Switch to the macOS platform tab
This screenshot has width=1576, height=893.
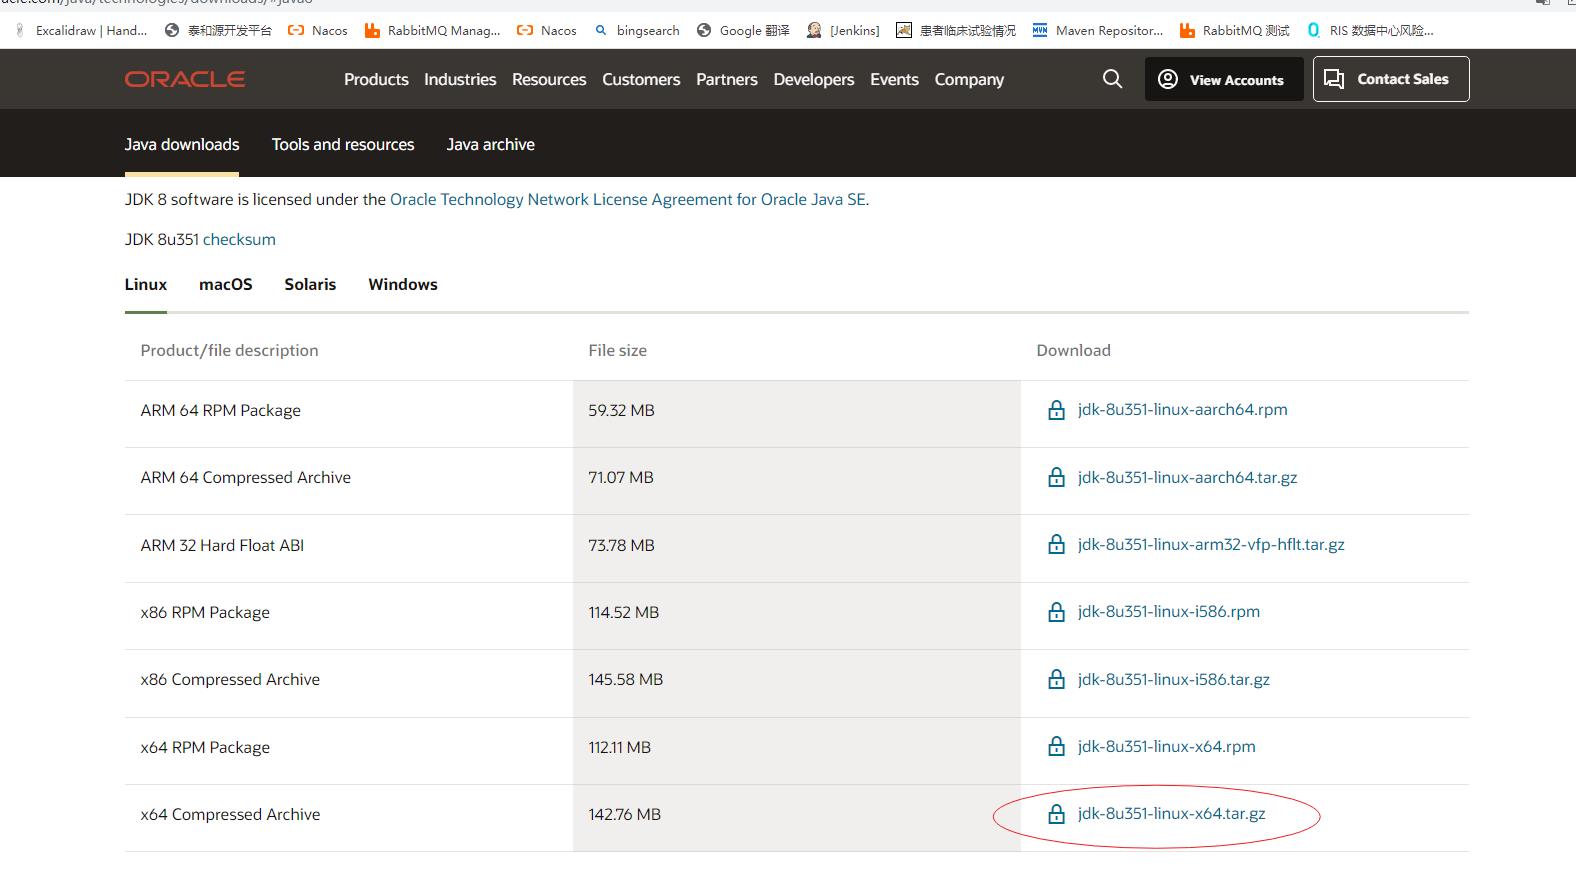point(226,284)
